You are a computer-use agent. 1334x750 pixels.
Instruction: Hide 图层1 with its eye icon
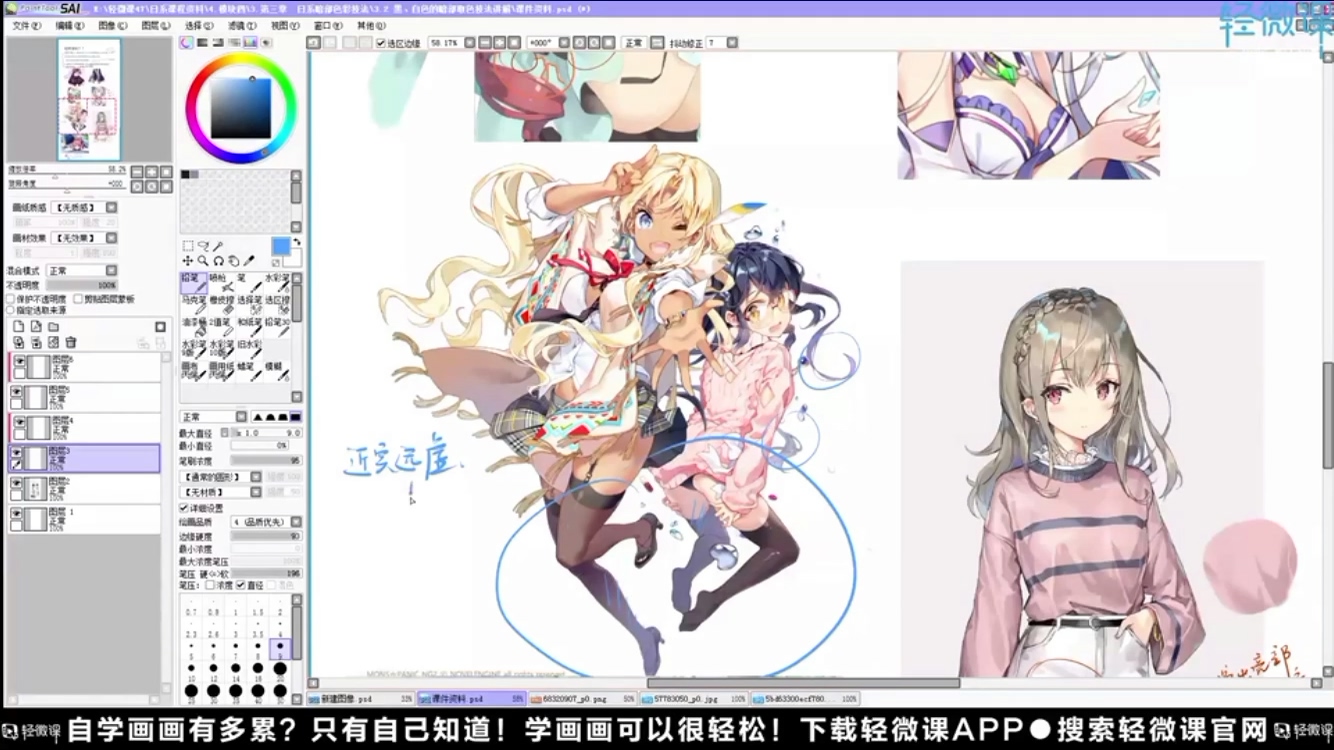[18, 513]
